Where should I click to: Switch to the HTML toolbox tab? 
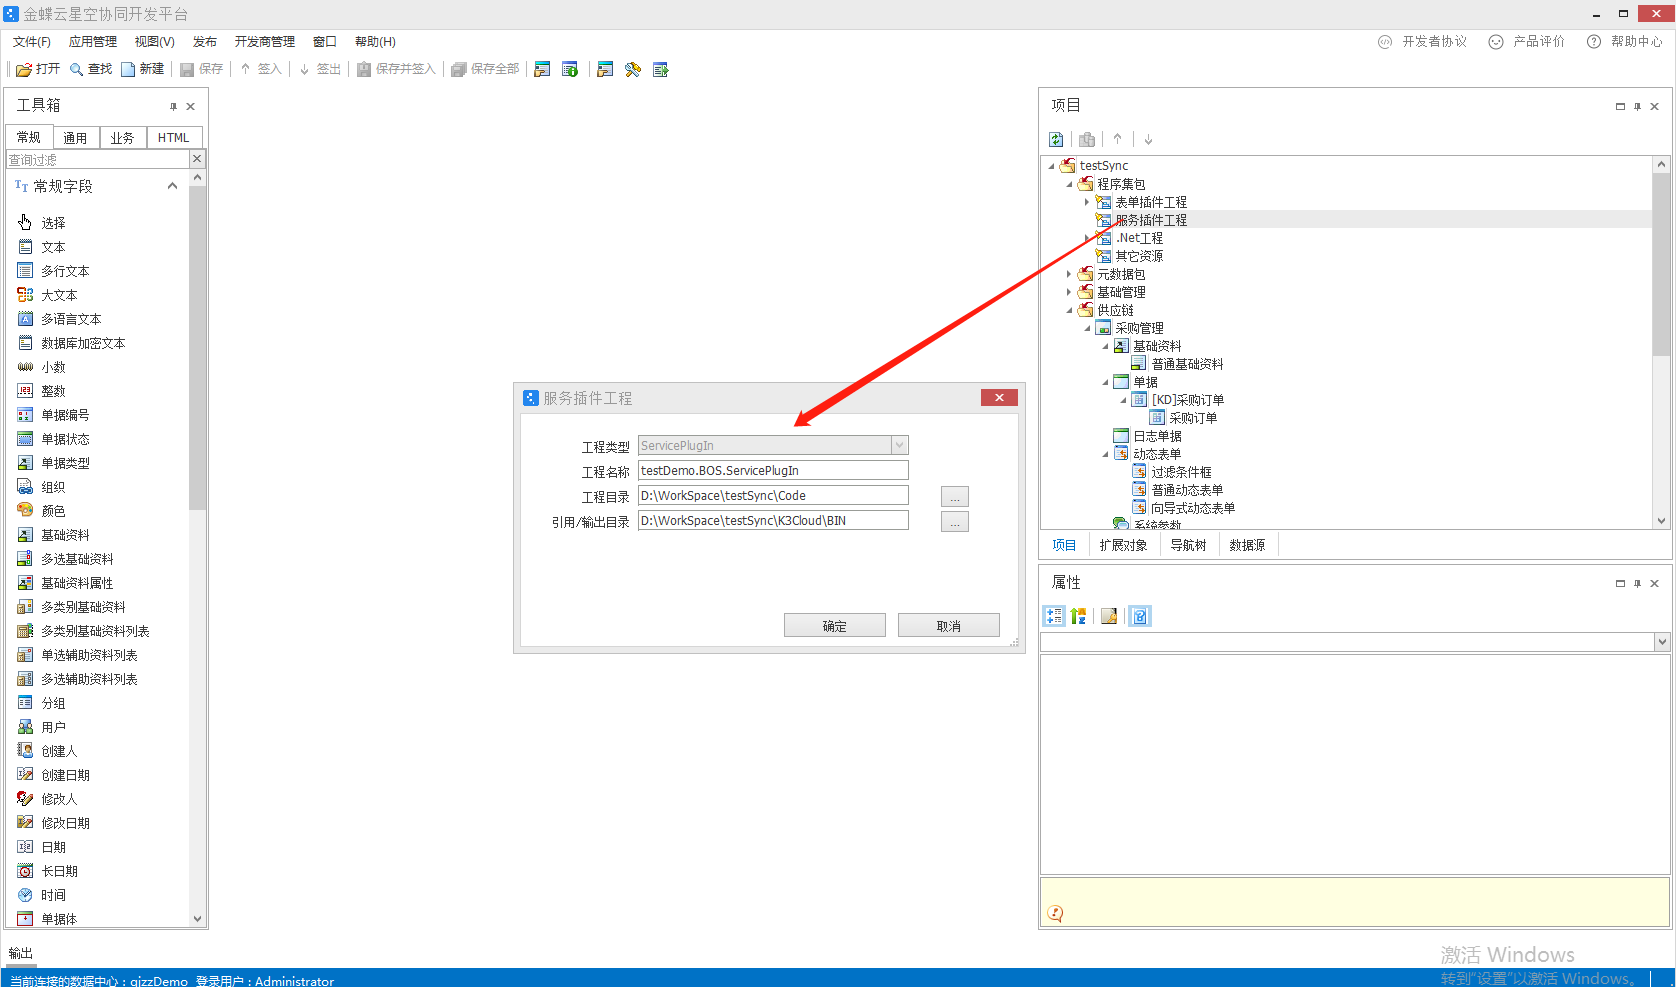point(173,138)
